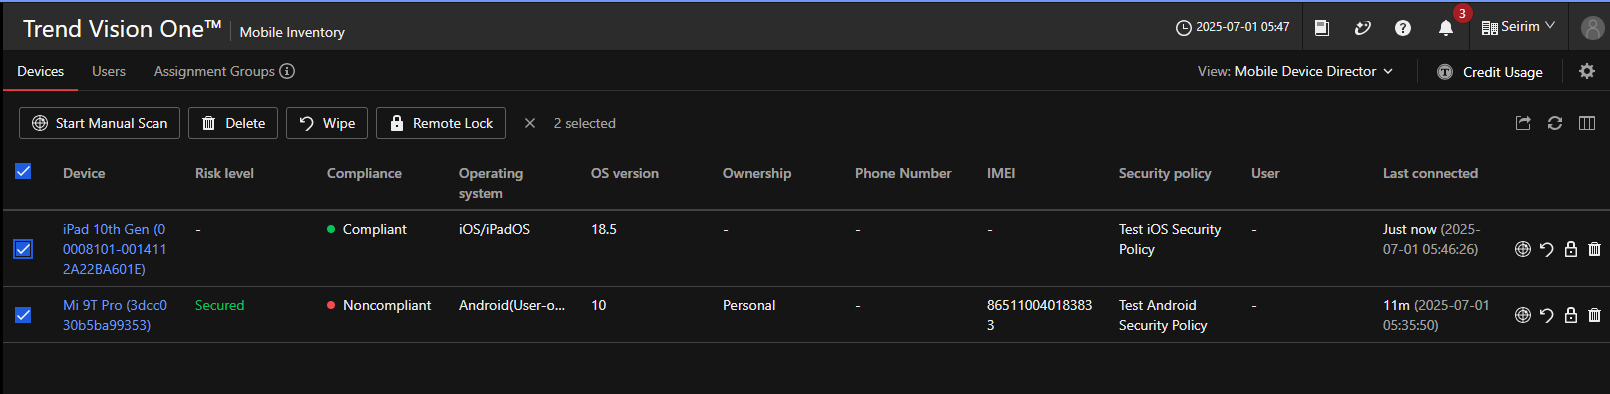
Task: Click the clock icon beside the date
Action: click(x=1184, y=28)
